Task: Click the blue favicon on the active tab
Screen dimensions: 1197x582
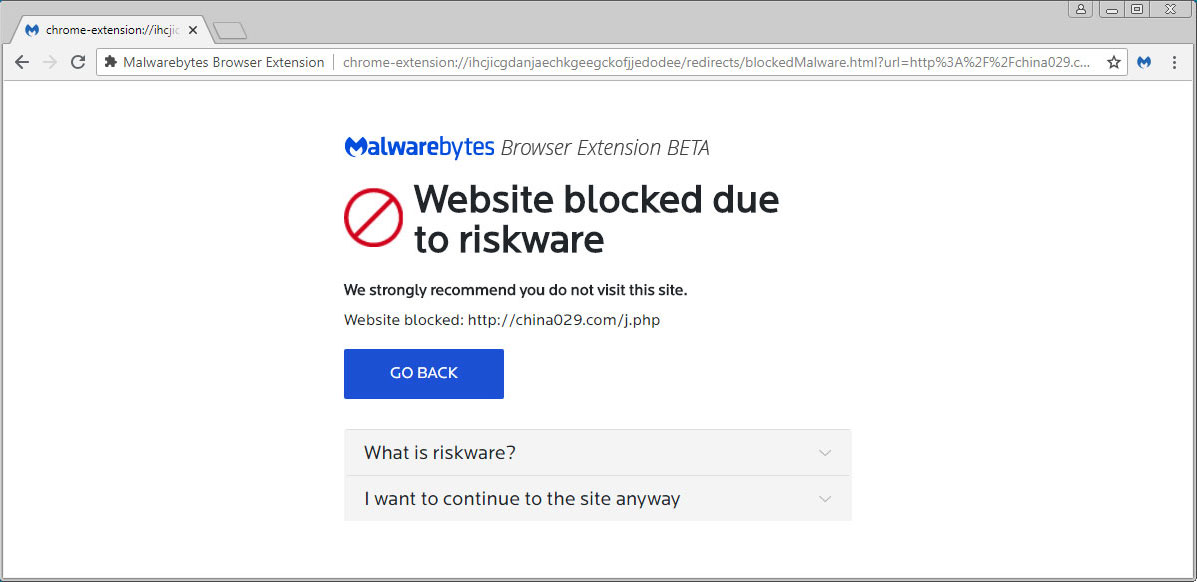Action: pyautogui.click(x=31, y=30)
